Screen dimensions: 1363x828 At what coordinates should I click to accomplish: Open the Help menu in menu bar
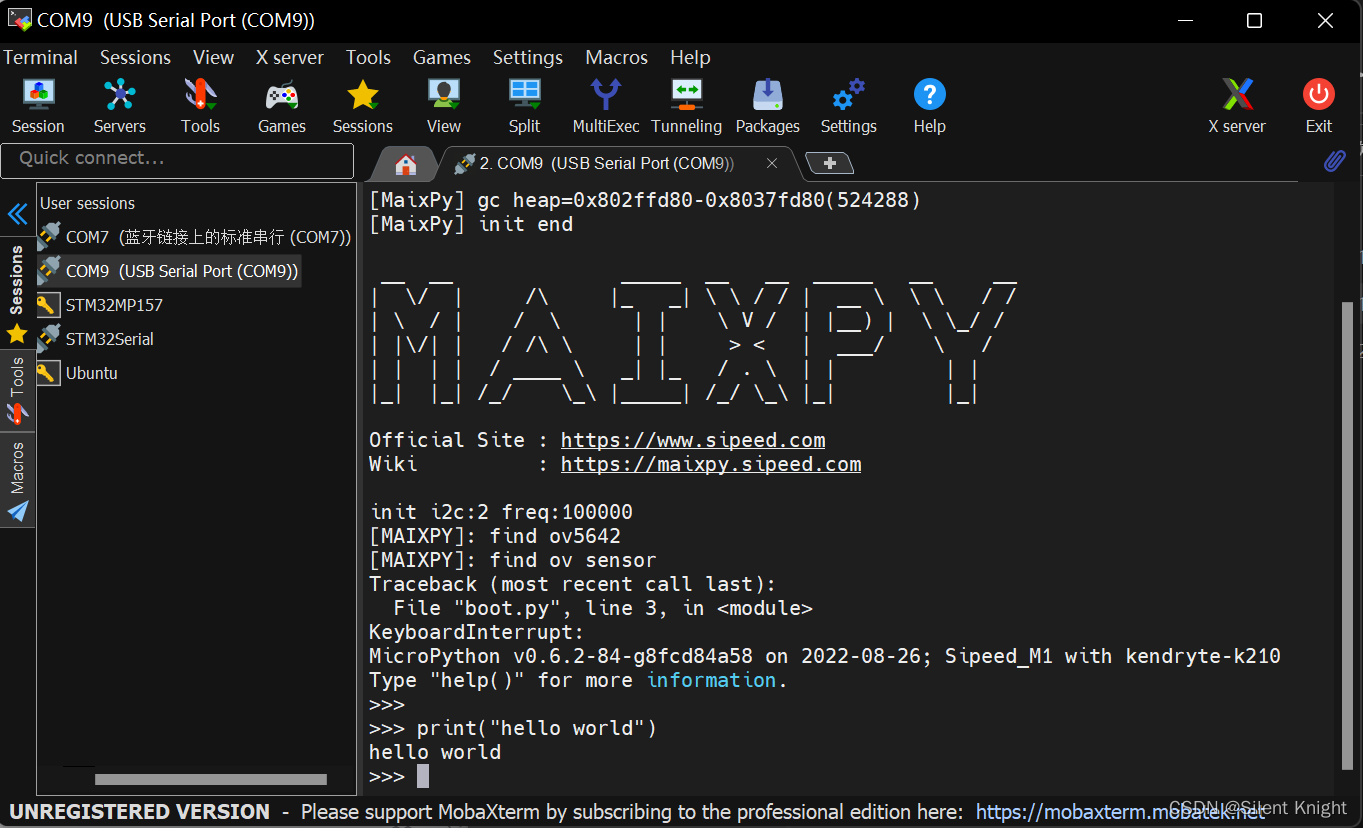click(x=690, y=57)
